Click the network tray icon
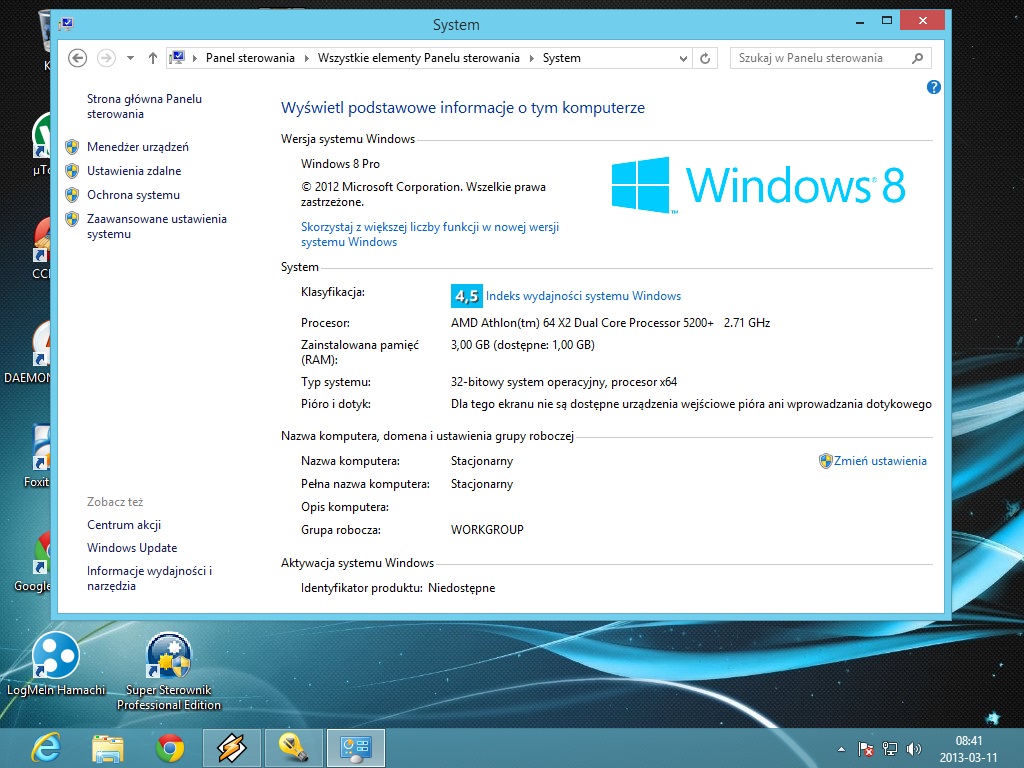This screenshot has height=768, width=1024. (x=889, y=749)
